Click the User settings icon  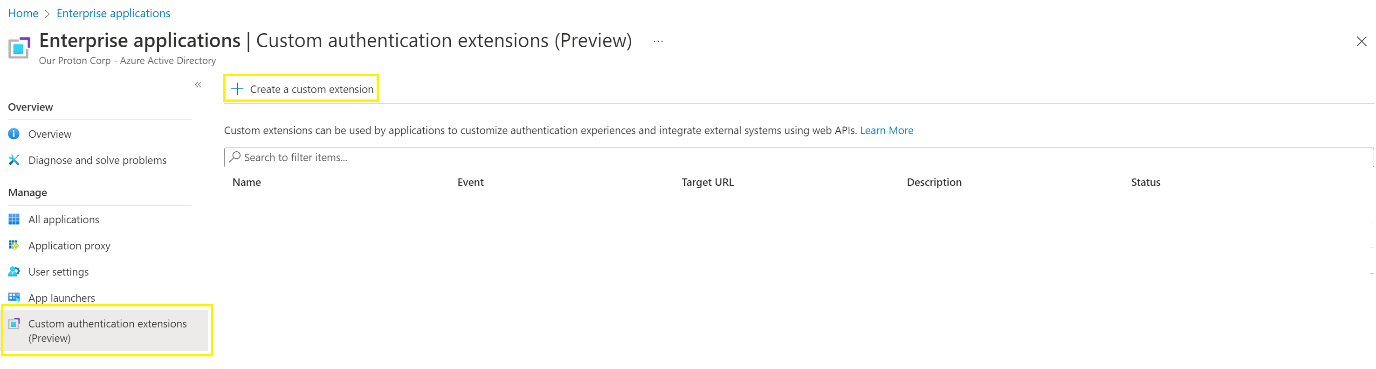coord(14,271)
